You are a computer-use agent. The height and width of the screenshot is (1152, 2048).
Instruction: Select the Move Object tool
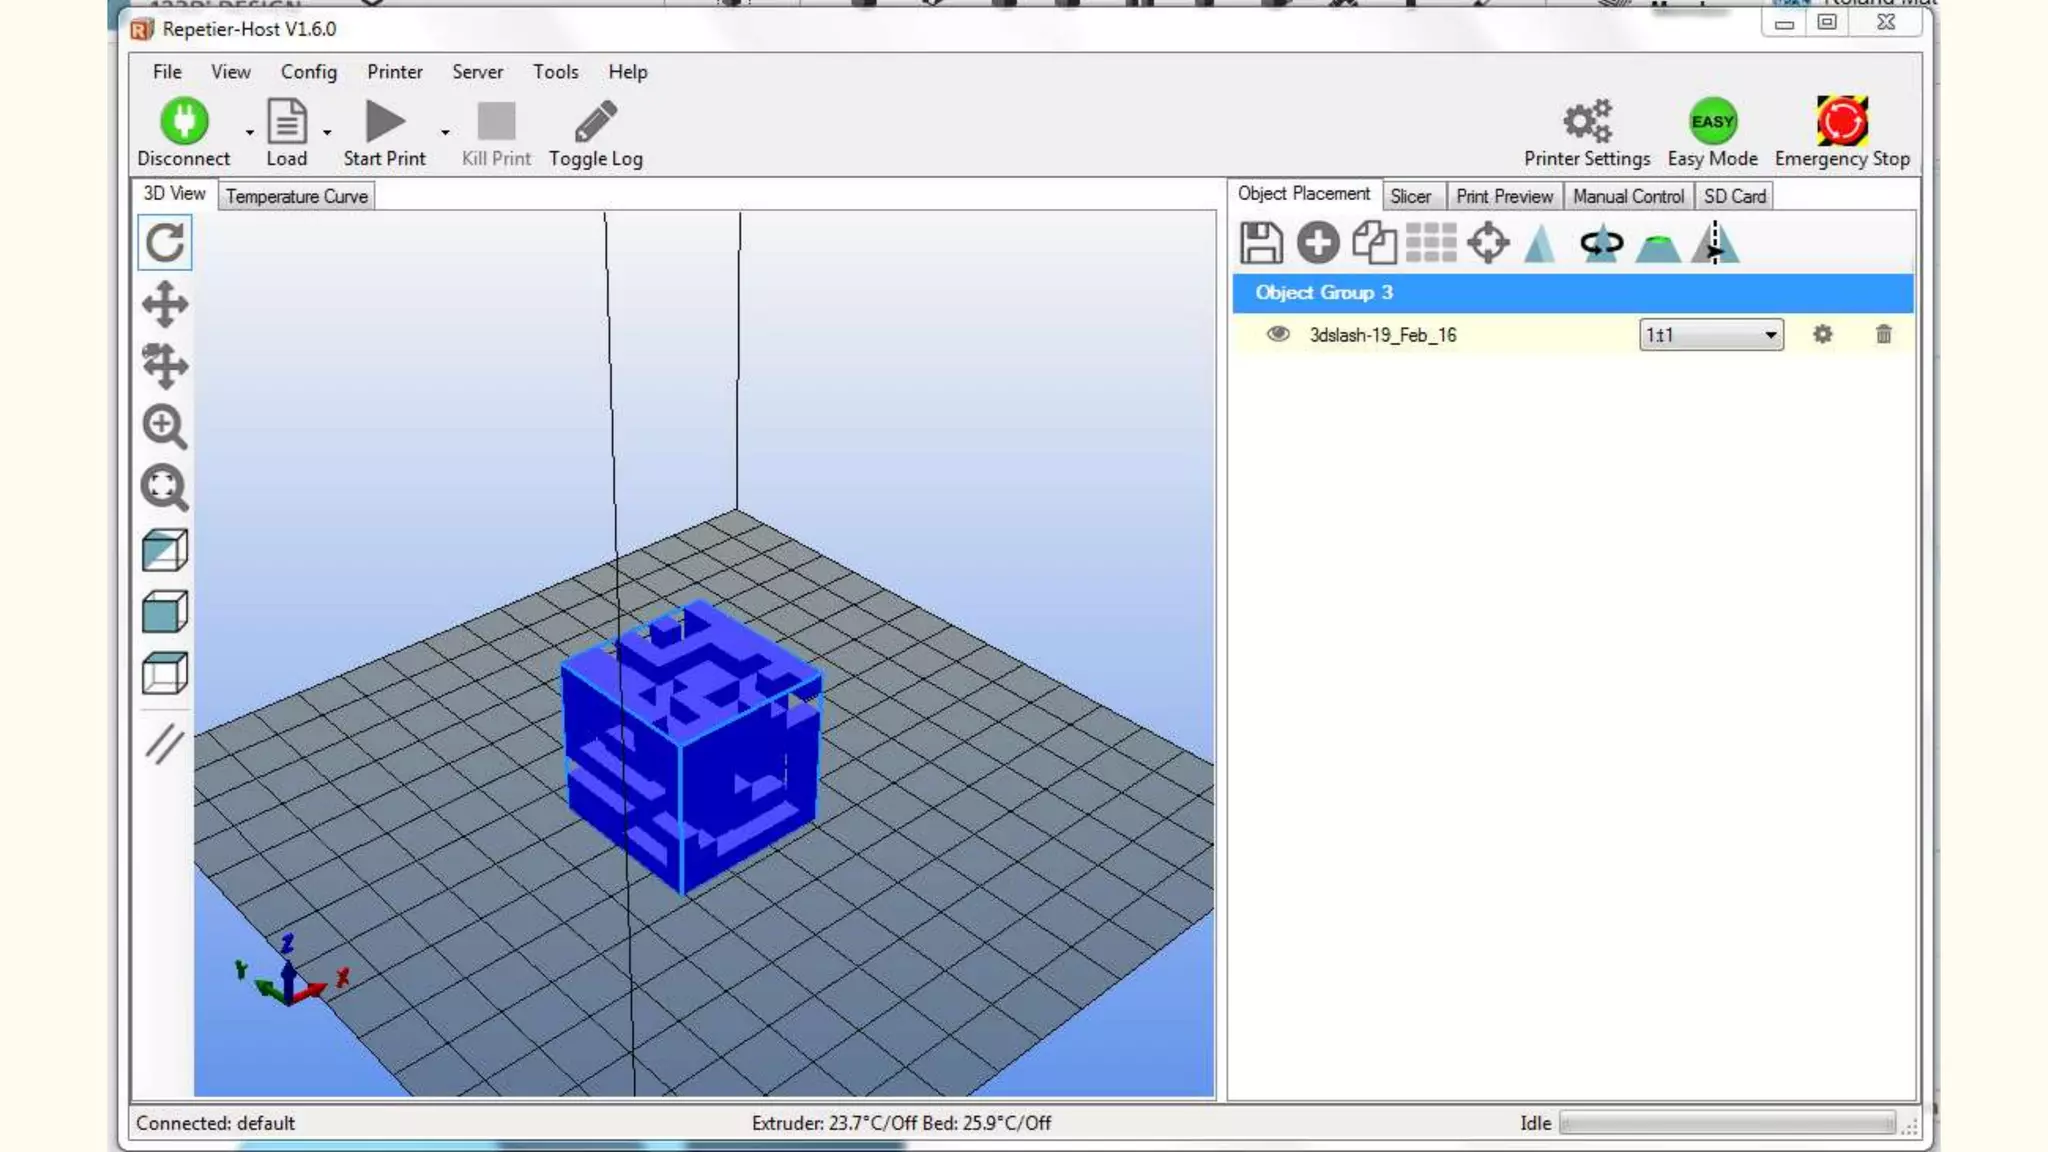[x=165, y=366]
